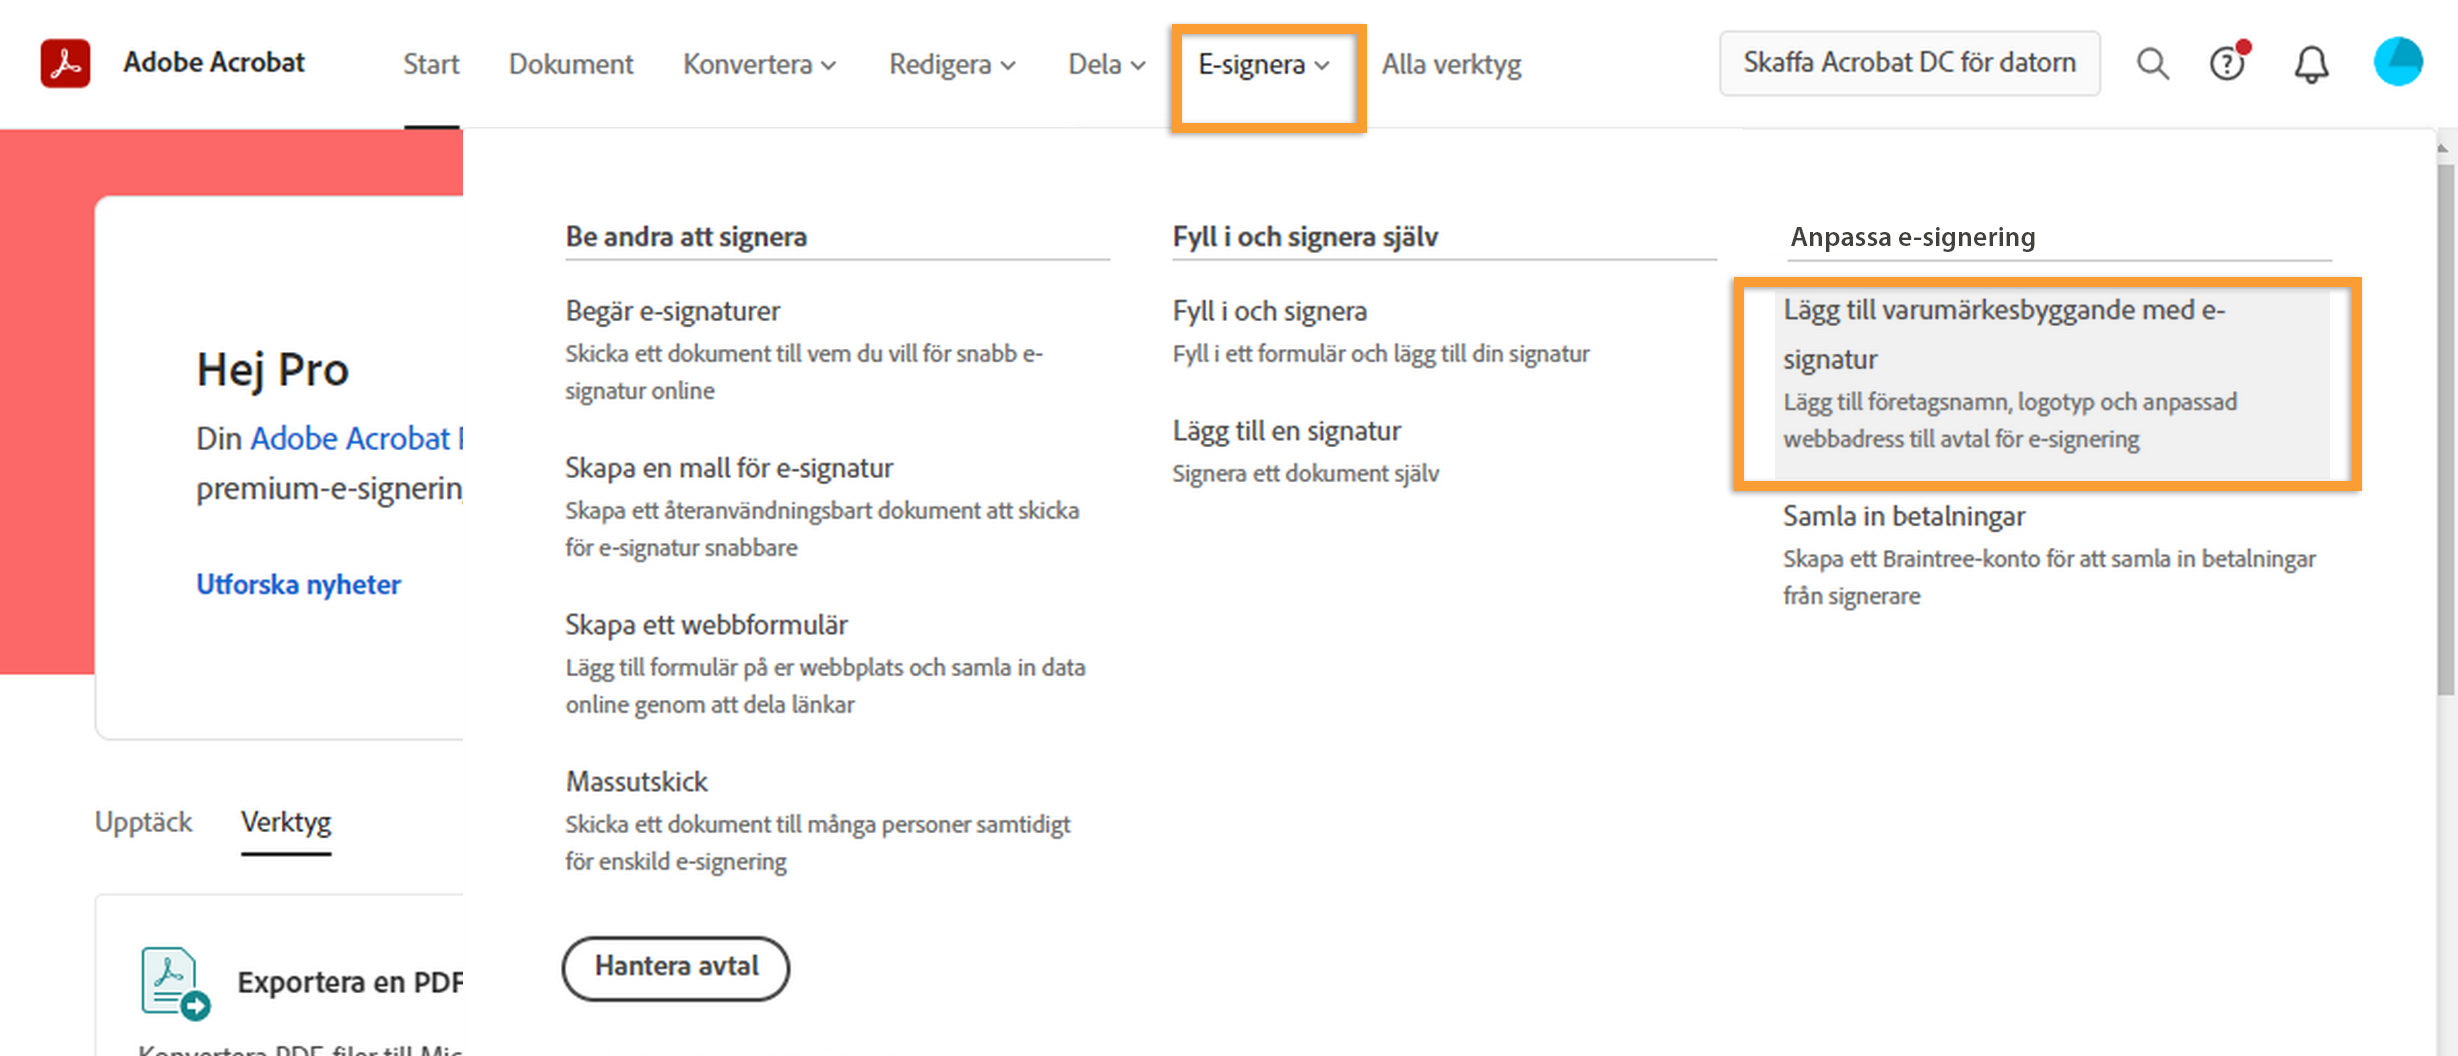Open the Dela dropdown menu

coord(1106,64)
